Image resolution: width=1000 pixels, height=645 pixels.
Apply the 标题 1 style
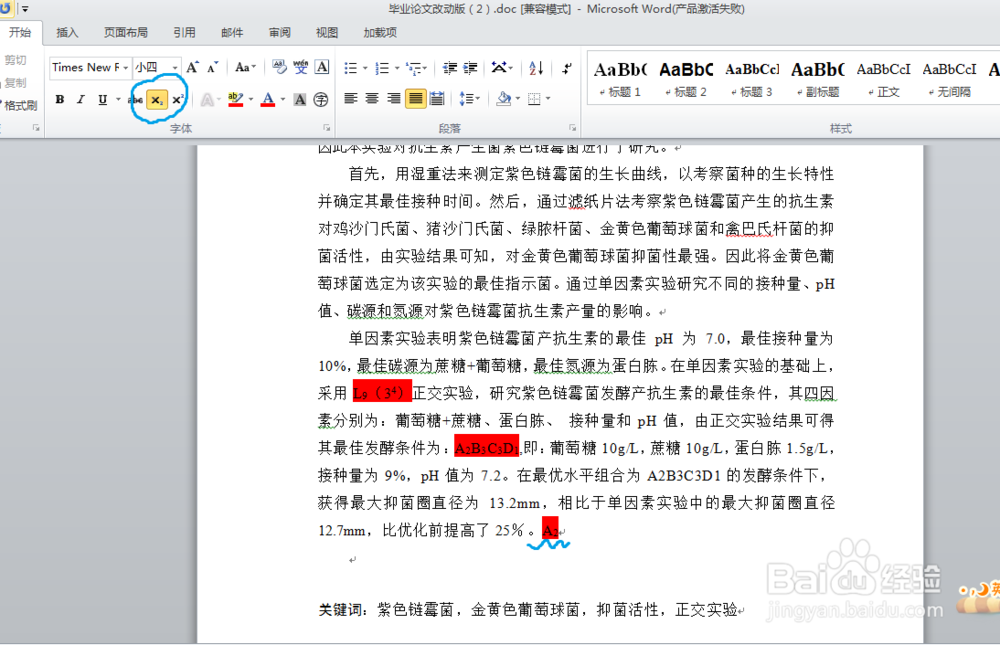click(x=619, y=76)
